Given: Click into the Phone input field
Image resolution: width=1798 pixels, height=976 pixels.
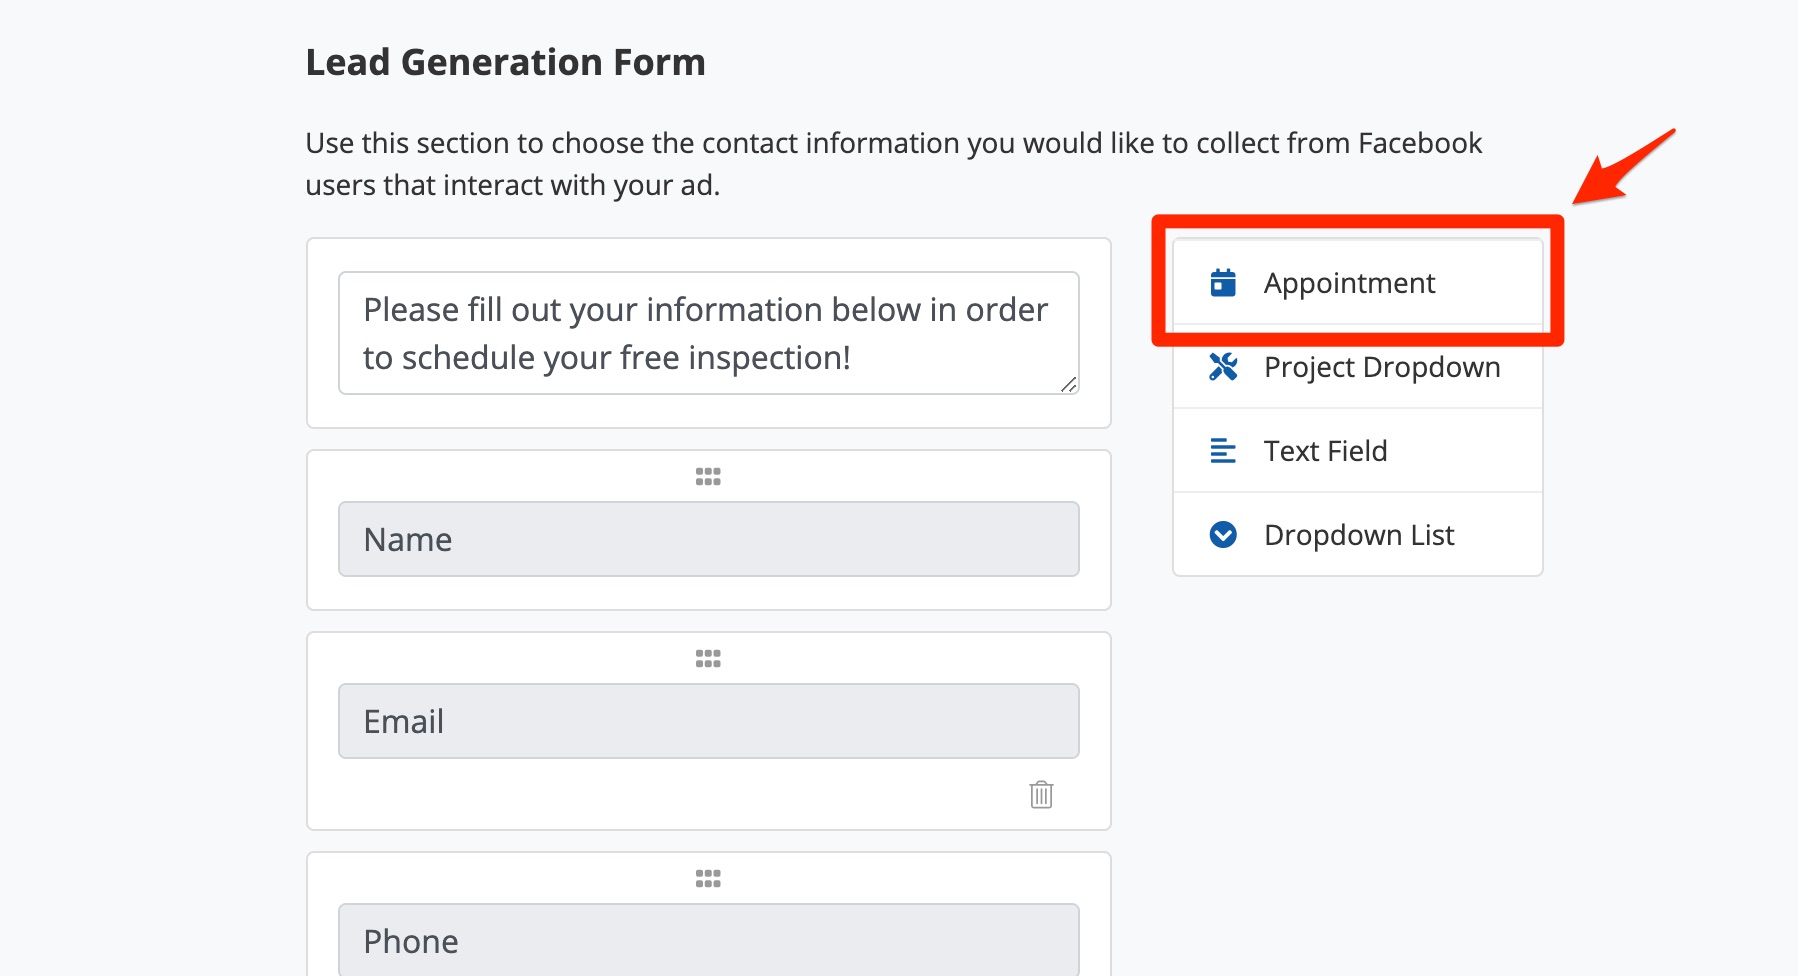Looking at the screenshot, I should click(x=708, y=940).
